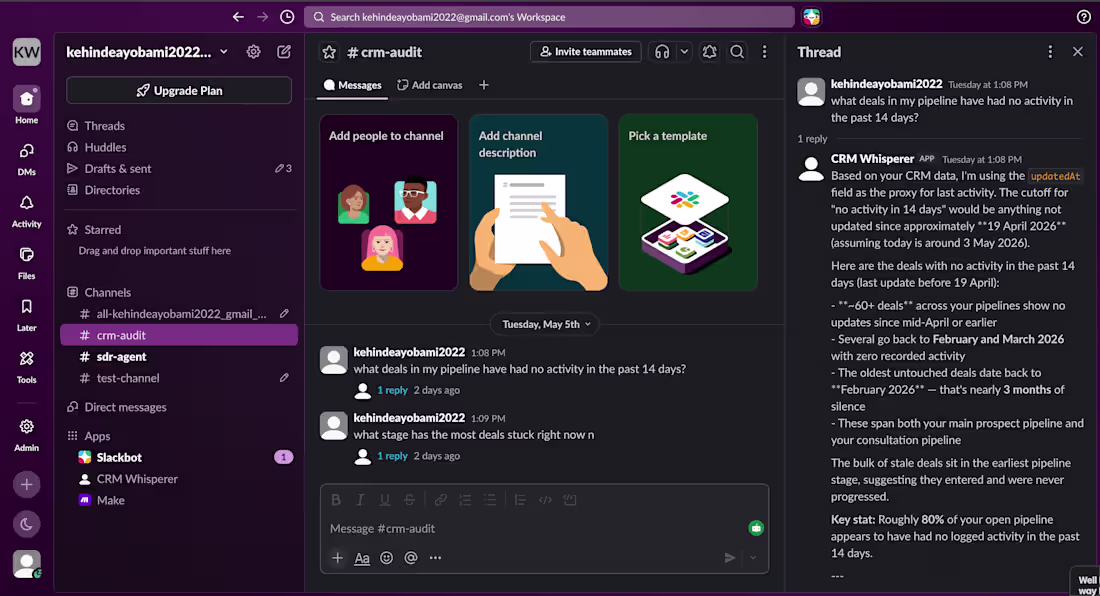1100x596 pixels.
Task: Open the test-channel channel
Action: point(179,378)
